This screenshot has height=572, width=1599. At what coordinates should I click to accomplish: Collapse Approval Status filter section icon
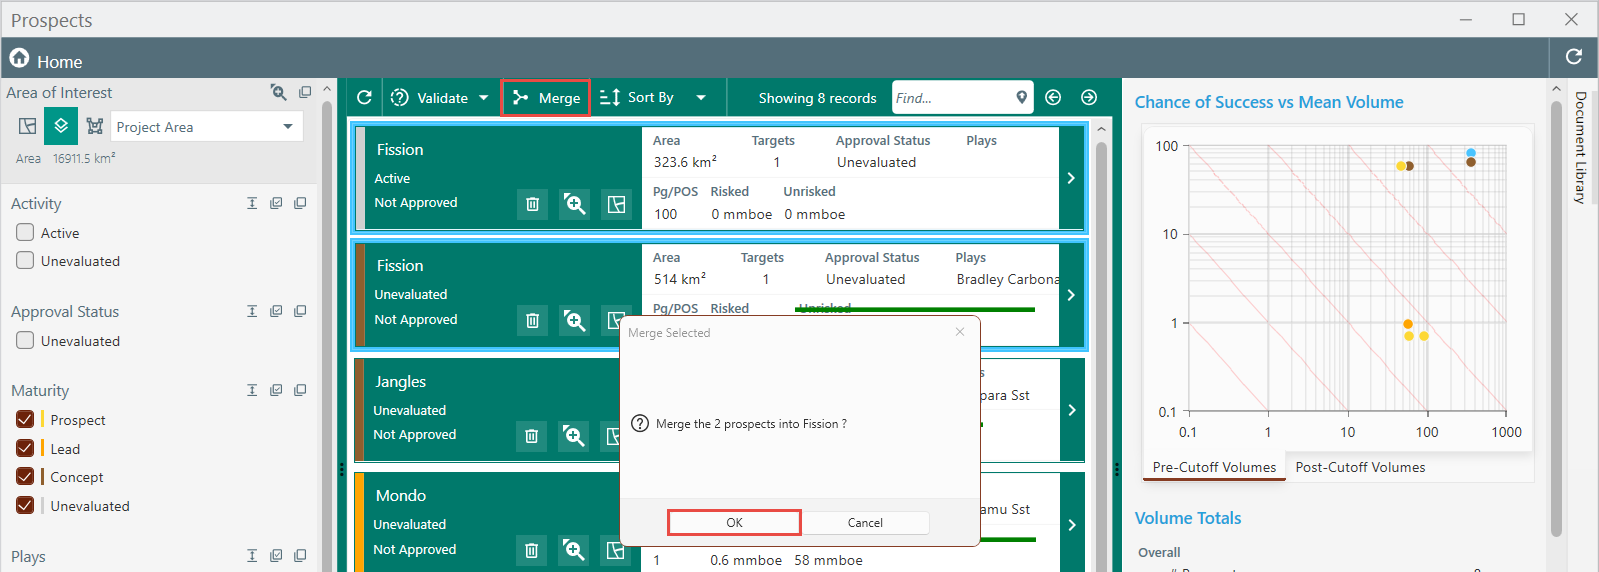[x=252, y=311]
